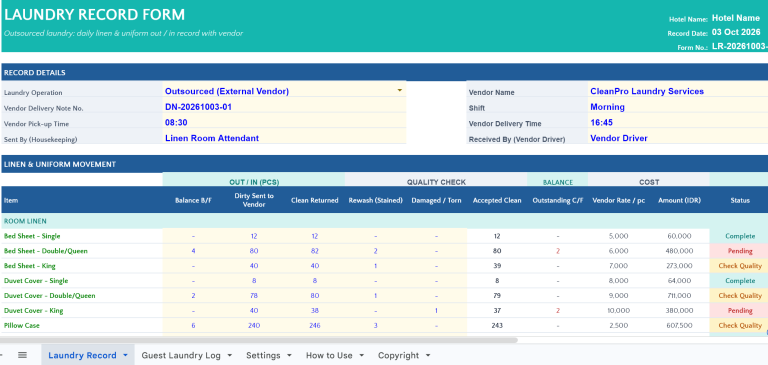Select amount 480,000 cell
The width and height of the screenshot is (768, 365).
point(679,251)
